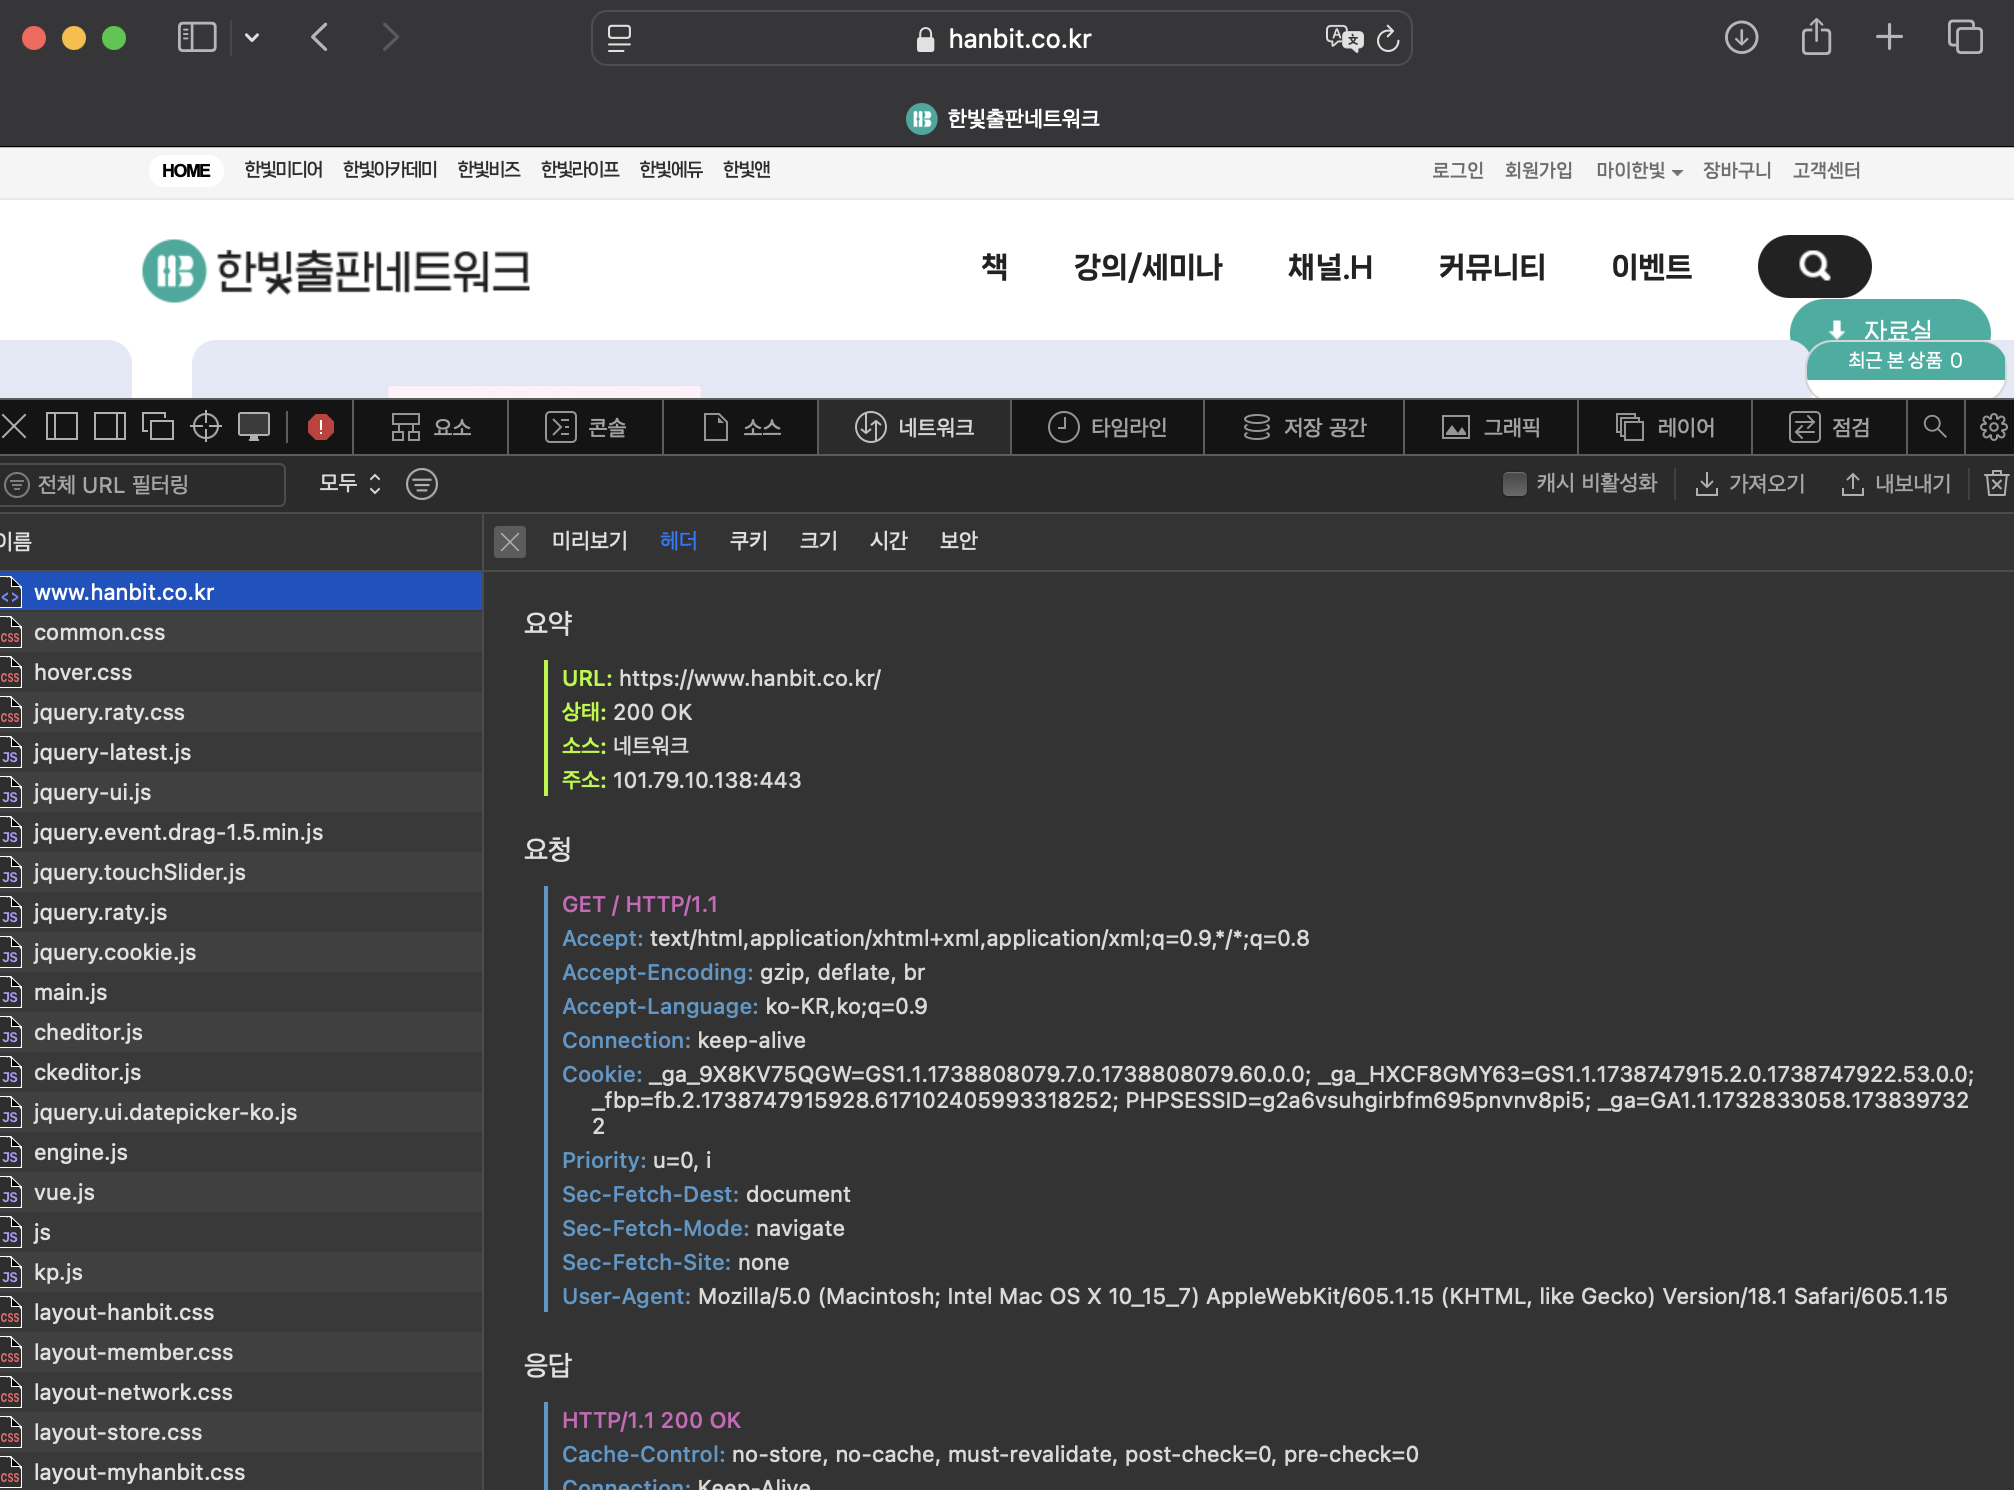
Task: Click the 한빛출판네트워크 logo
Action: pyautogui.click(x=336, y=270)
